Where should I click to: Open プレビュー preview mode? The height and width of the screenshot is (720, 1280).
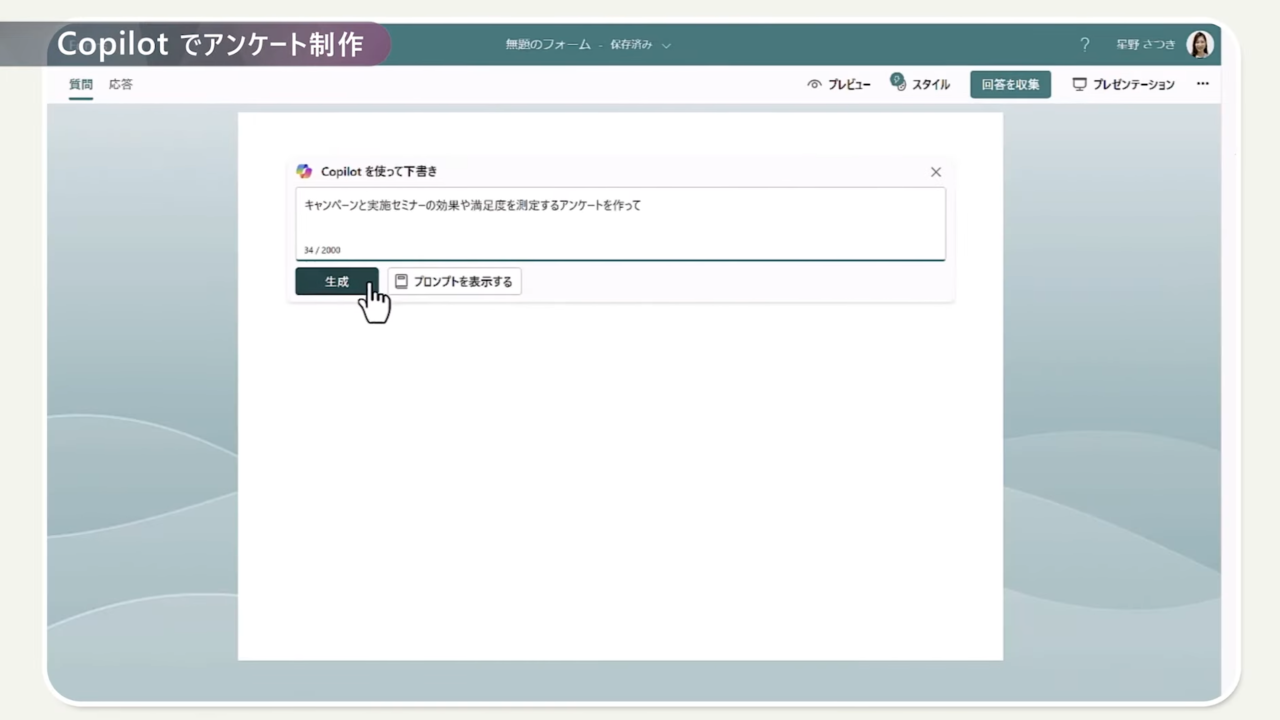point(839,85)
